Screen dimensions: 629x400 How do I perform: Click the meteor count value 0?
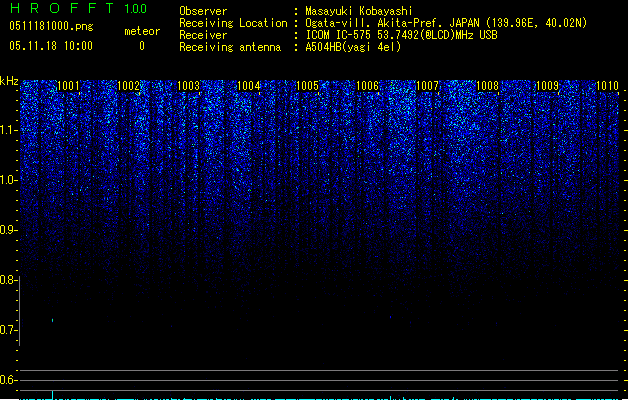142,46
